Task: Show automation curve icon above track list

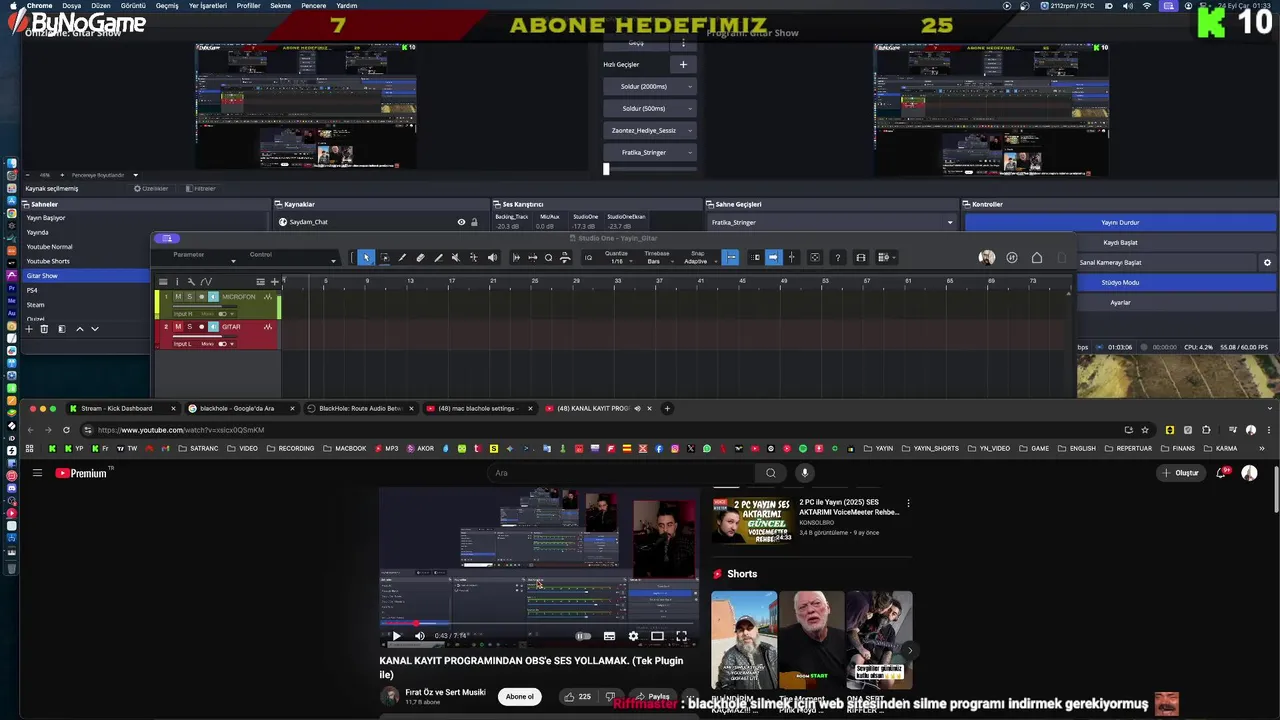Action: pyautogui.click(x=206, y=282)
